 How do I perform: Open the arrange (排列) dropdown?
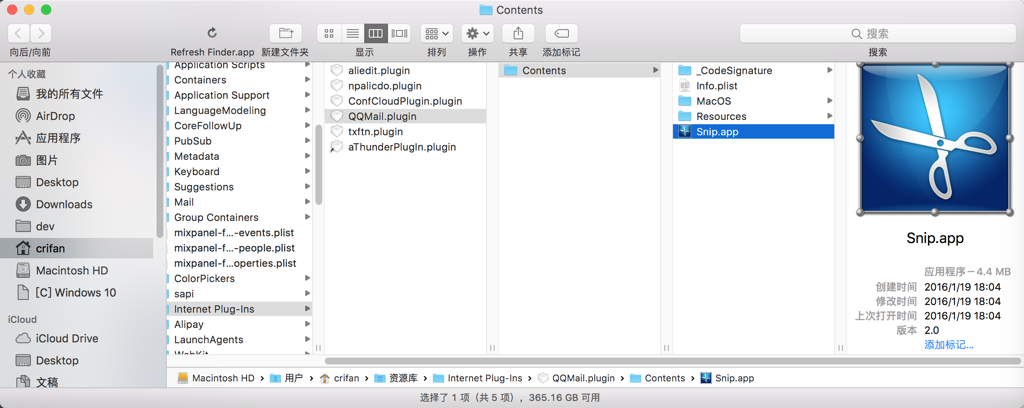[437, 33]
